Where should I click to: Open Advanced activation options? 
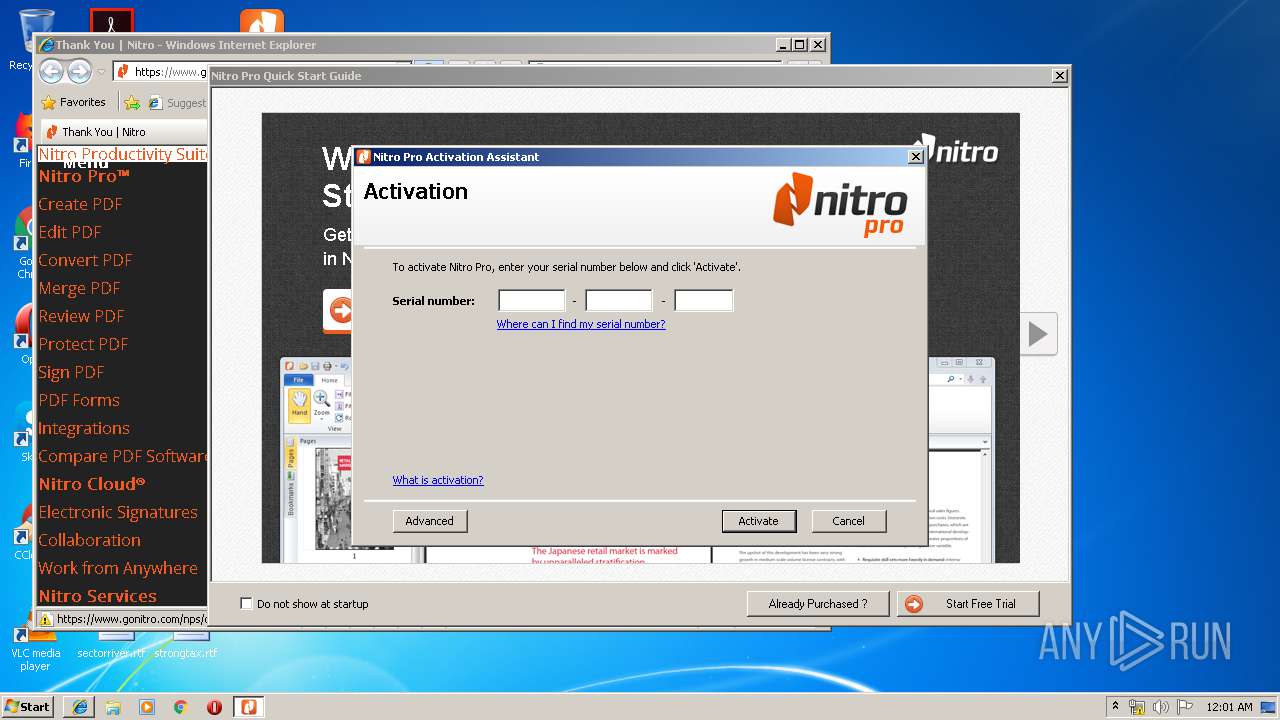point(430,521)
